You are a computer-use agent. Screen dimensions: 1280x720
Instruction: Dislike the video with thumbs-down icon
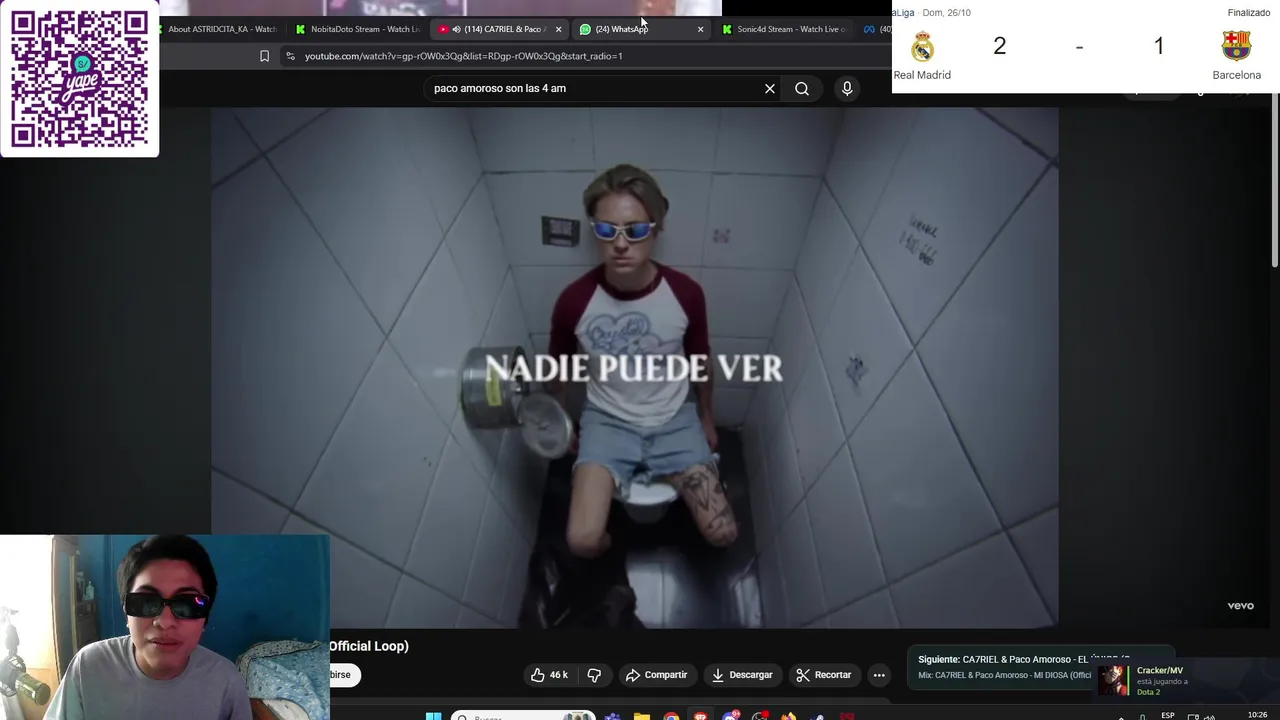point(594,675)
